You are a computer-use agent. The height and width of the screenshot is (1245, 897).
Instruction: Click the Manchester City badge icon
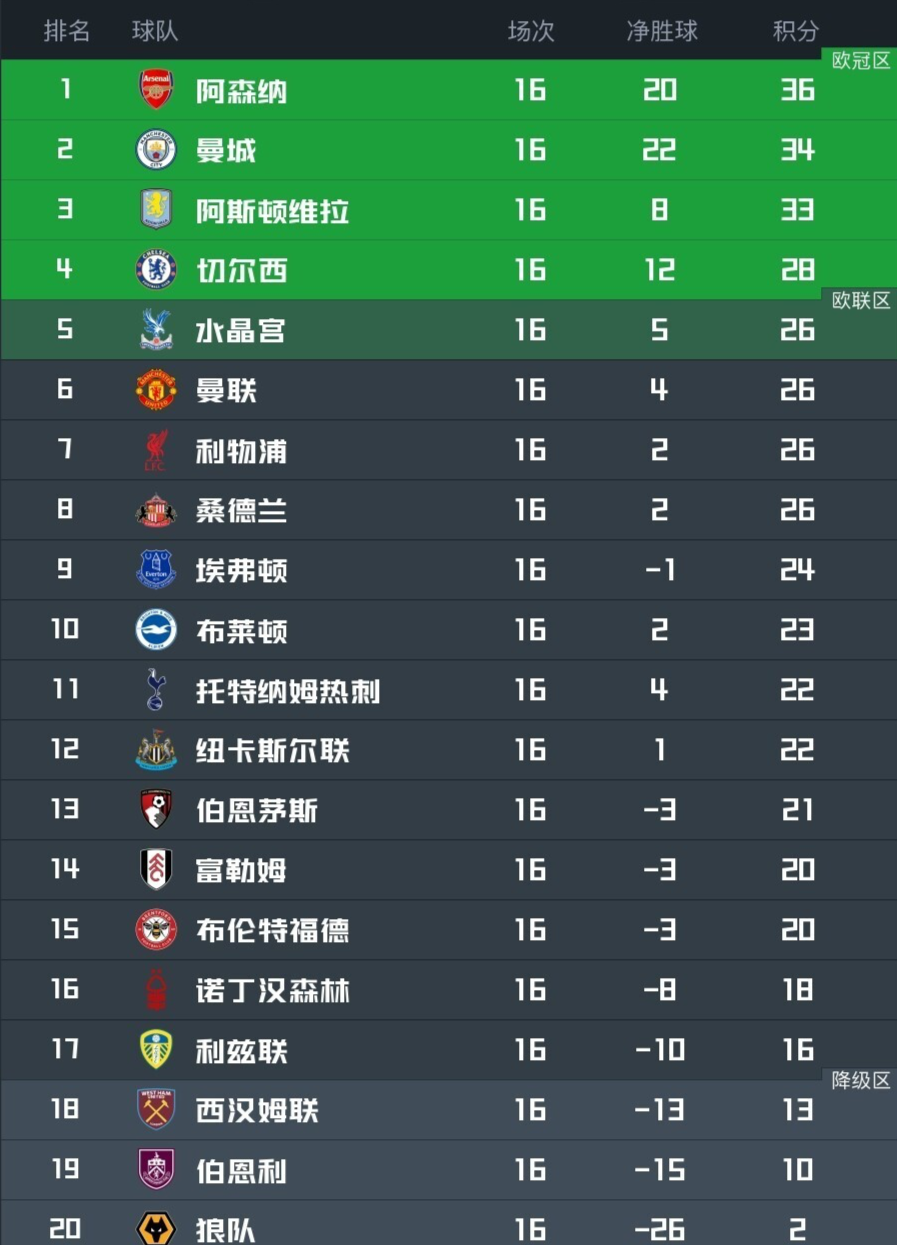[156, 150]
